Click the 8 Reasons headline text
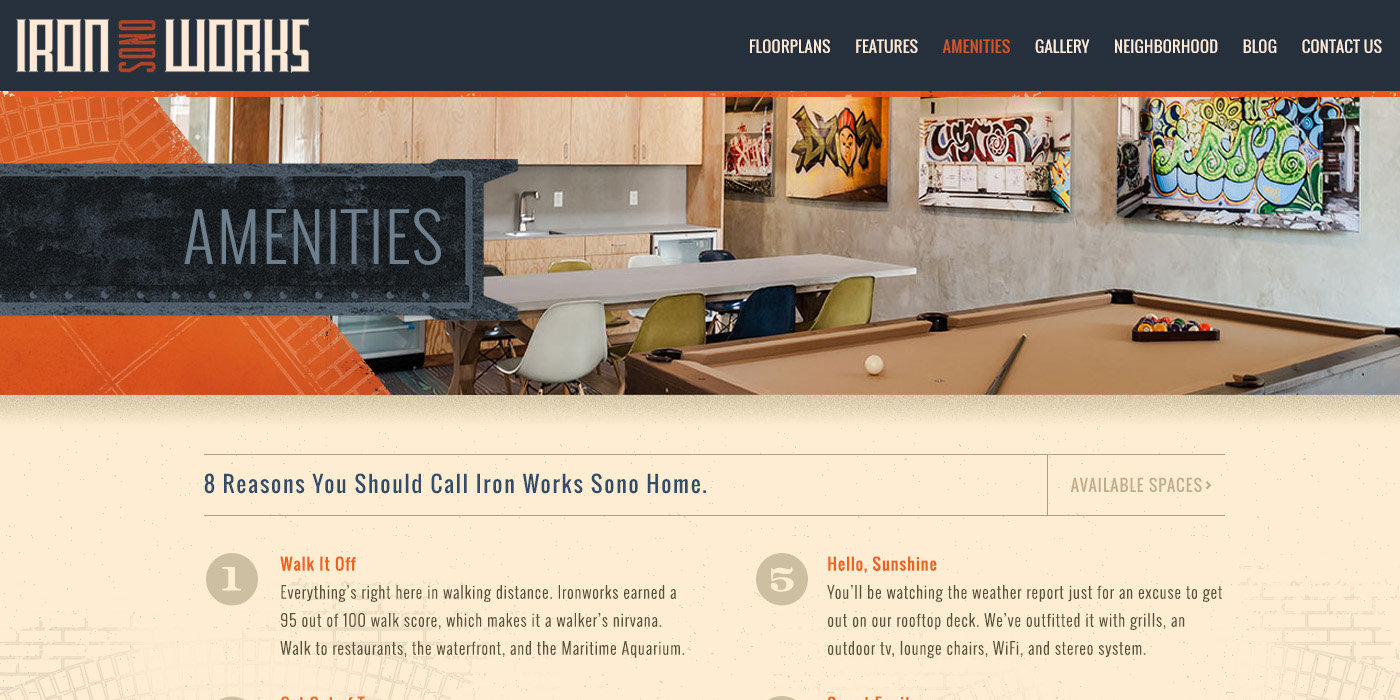The image size is (1400, 700). point(456,484)
